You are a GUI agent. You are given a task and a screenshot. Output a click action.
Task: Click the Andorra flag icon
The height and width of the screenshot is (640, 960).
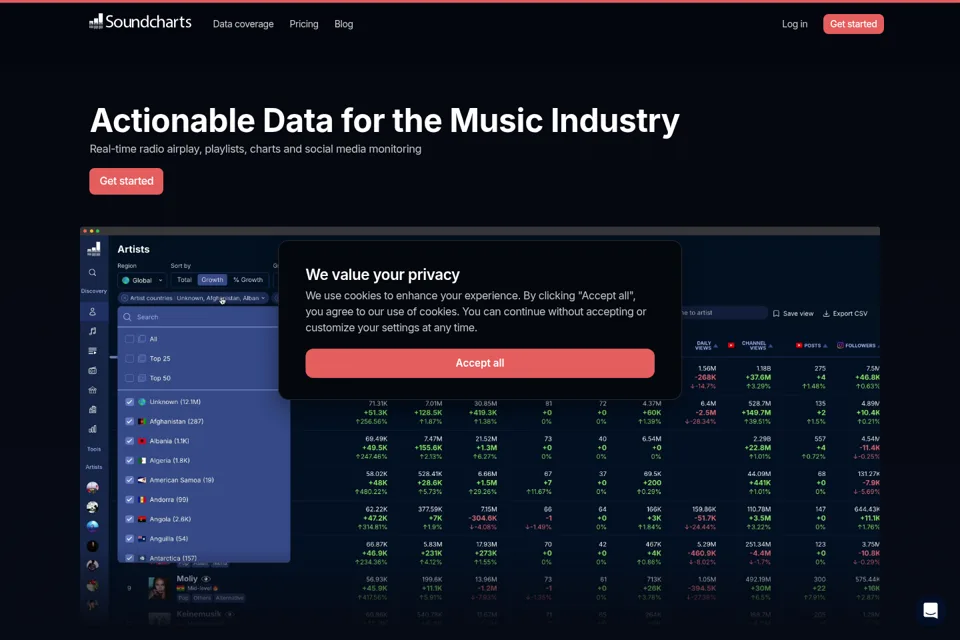(142, 500)
